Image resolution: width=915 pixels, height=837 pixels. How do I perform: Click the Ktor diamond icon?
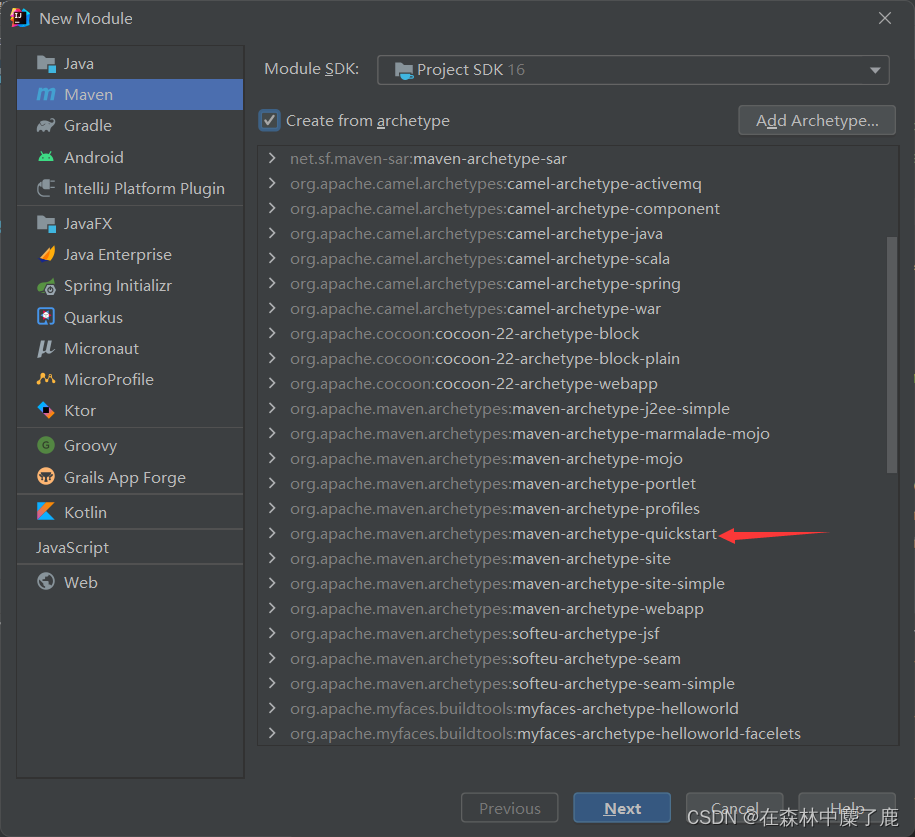click(x=46, y=410)
